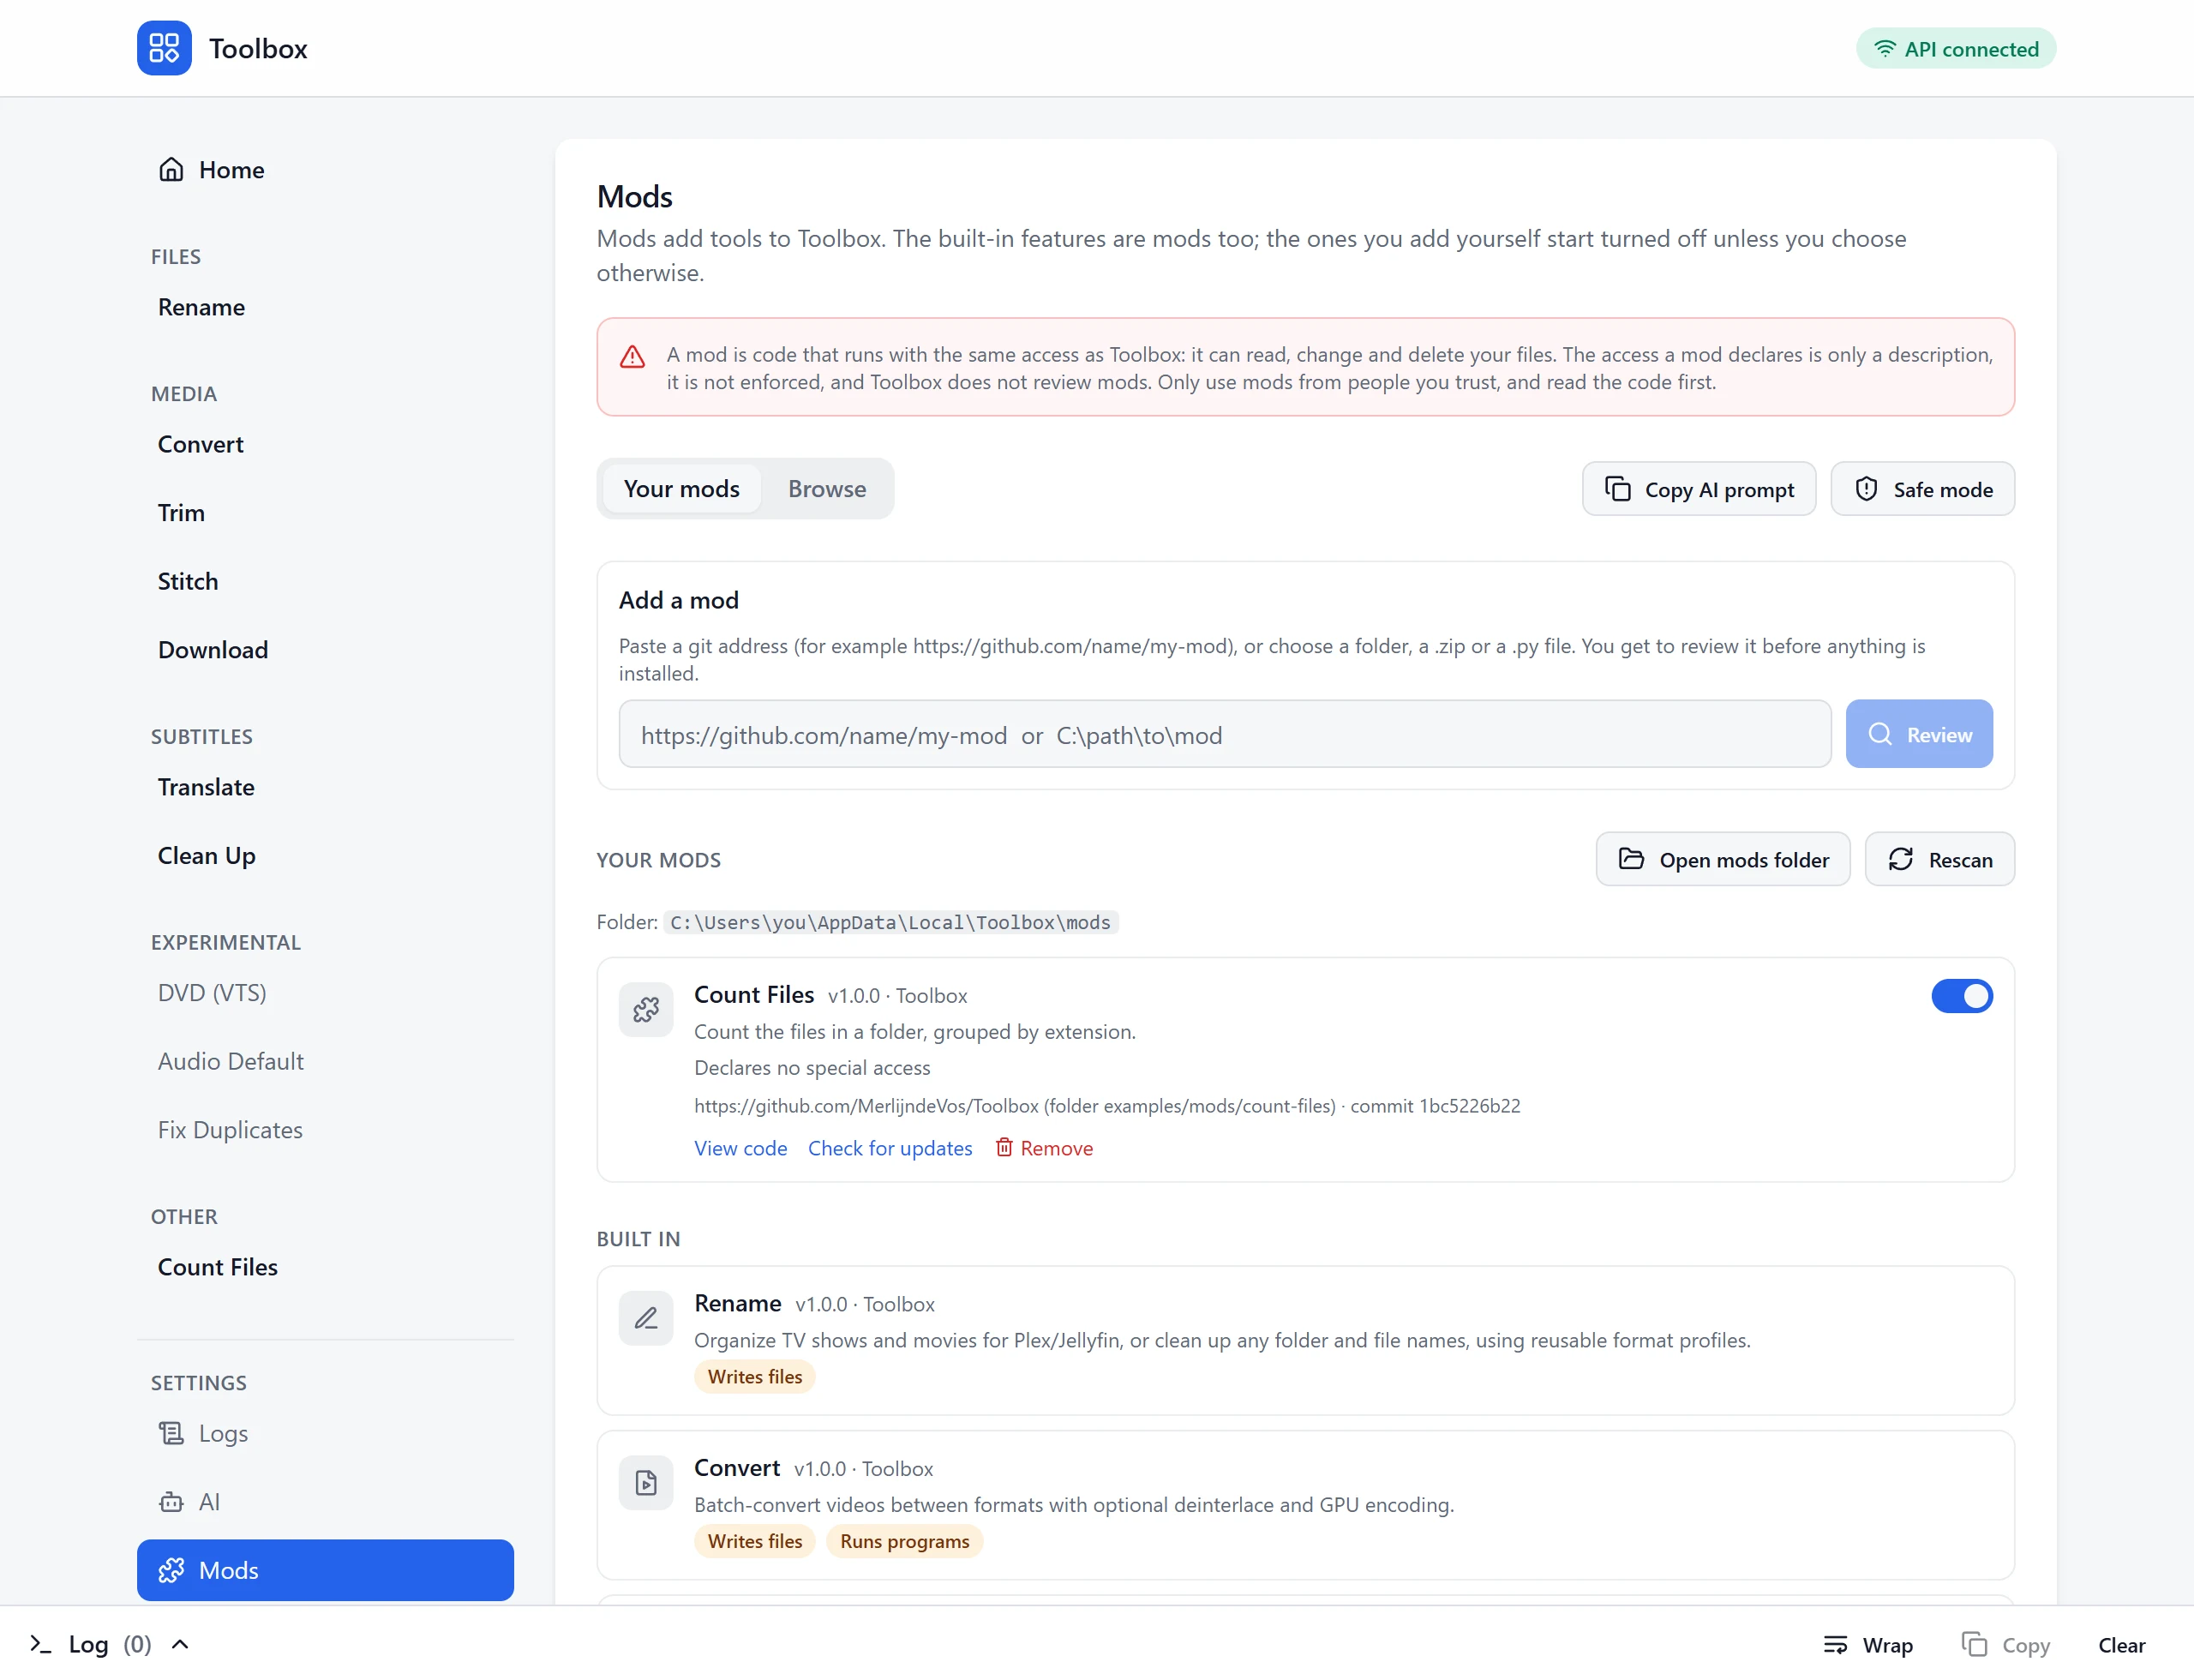
Task: Click the wifi icon in API connected badge
Action: coord(1885,49)
